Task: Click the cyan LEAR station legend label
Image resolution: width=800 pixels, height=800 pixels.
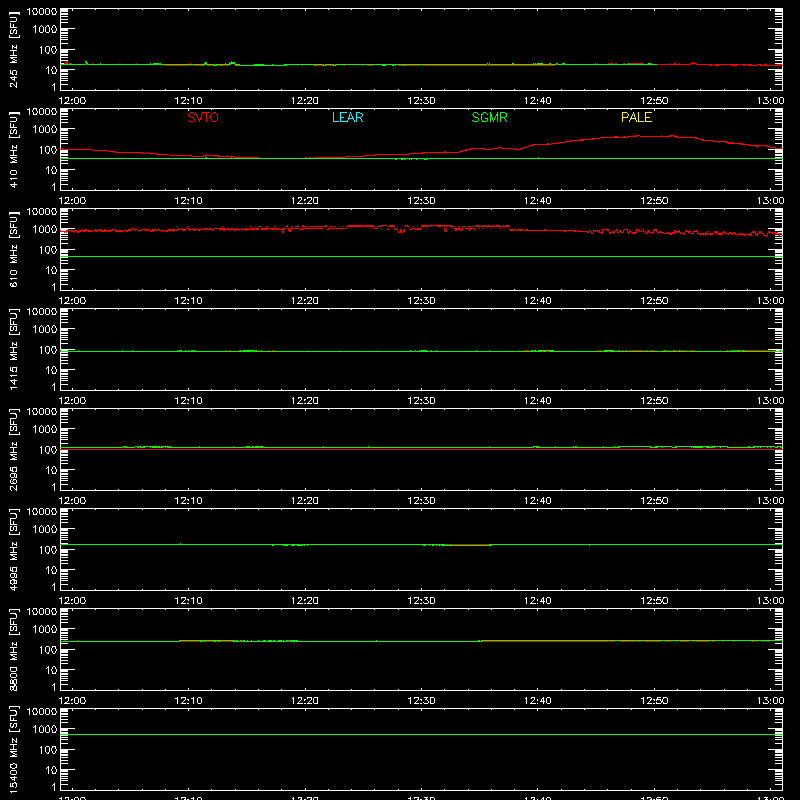Action: pyautogui.click(x=347, y=117)
